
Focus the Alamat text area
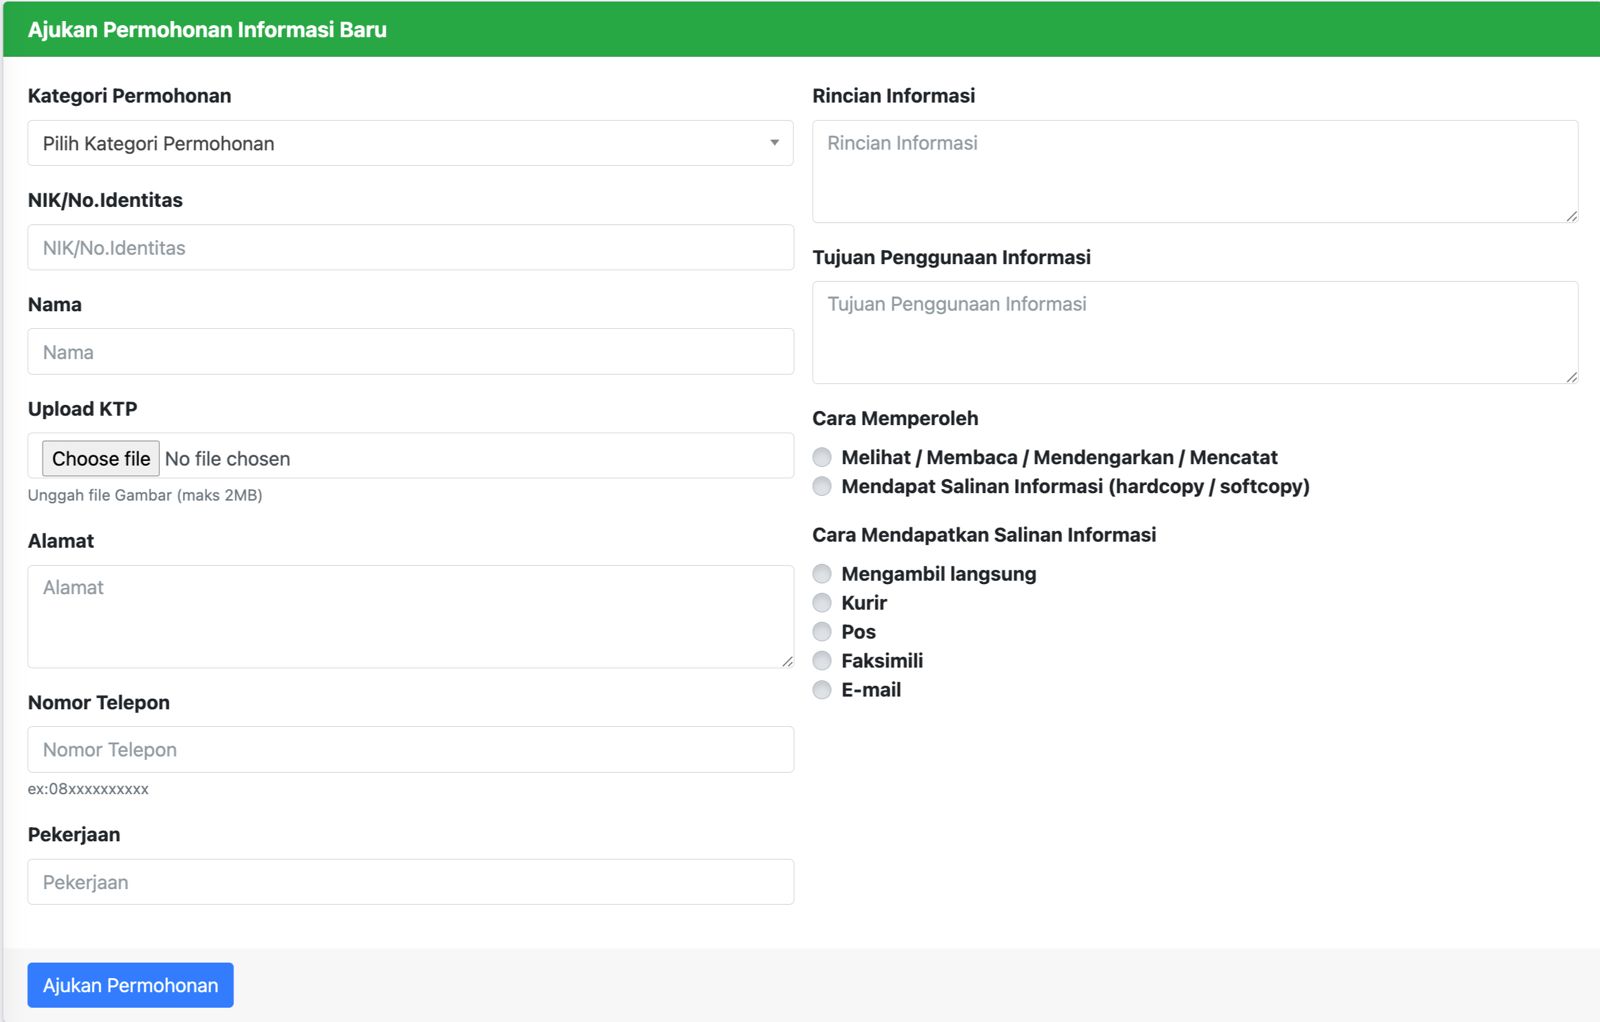coord(410,616)
